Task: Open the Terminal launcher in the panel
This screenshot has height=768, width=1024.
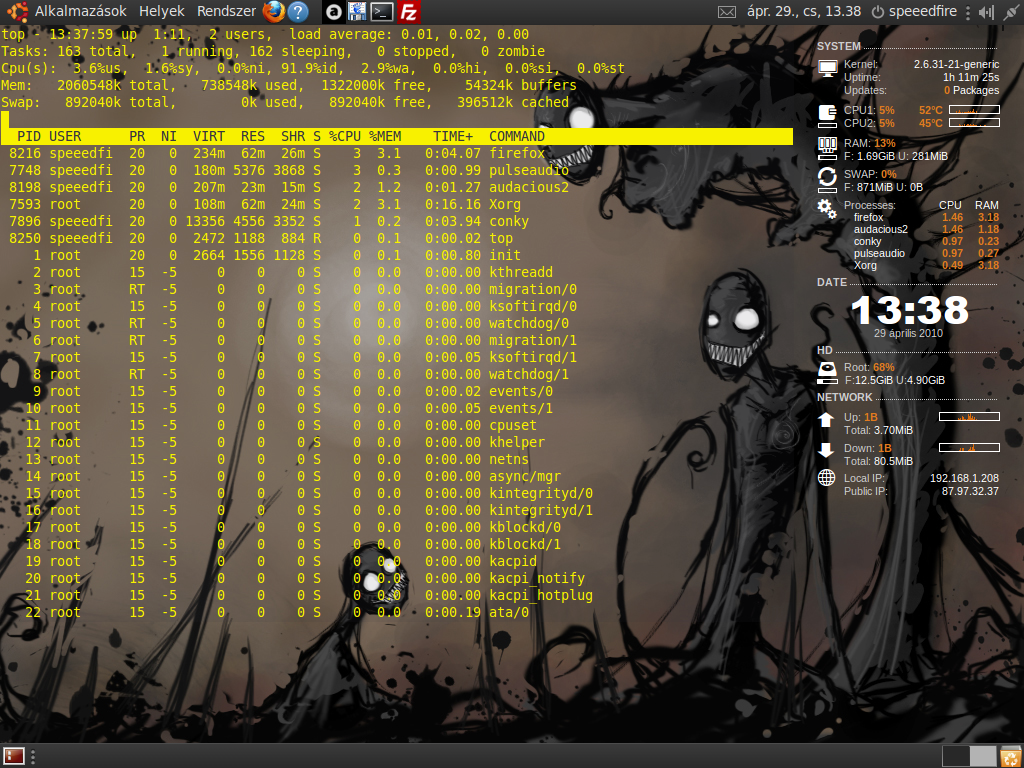Action: 382,11
